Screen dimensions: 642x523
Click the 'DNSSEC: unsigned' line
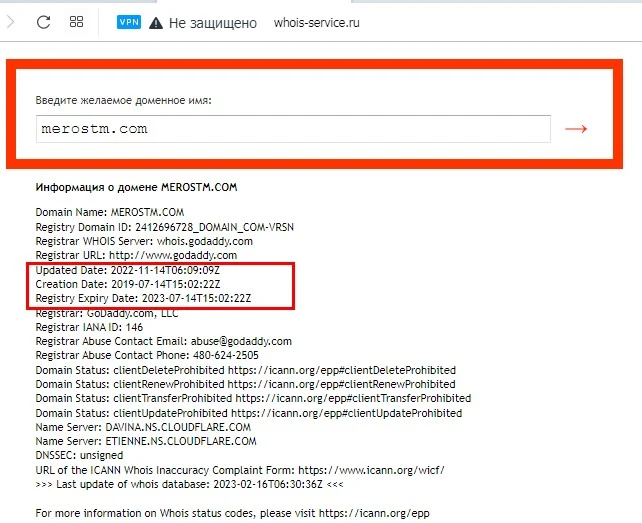(x=79, y=455)
